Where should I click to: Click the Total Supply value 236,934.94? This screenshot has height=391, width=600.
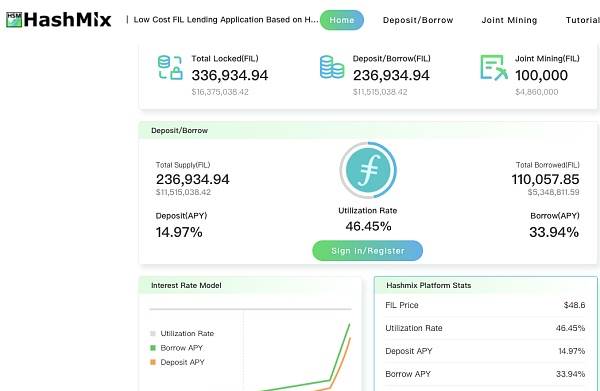pyautogui.click(x=192, y=179)
